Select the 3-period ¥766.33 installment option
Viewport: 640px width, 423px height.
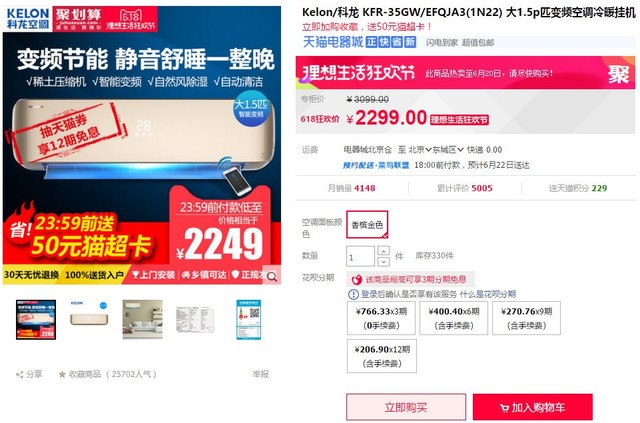(x=381, y=318)
